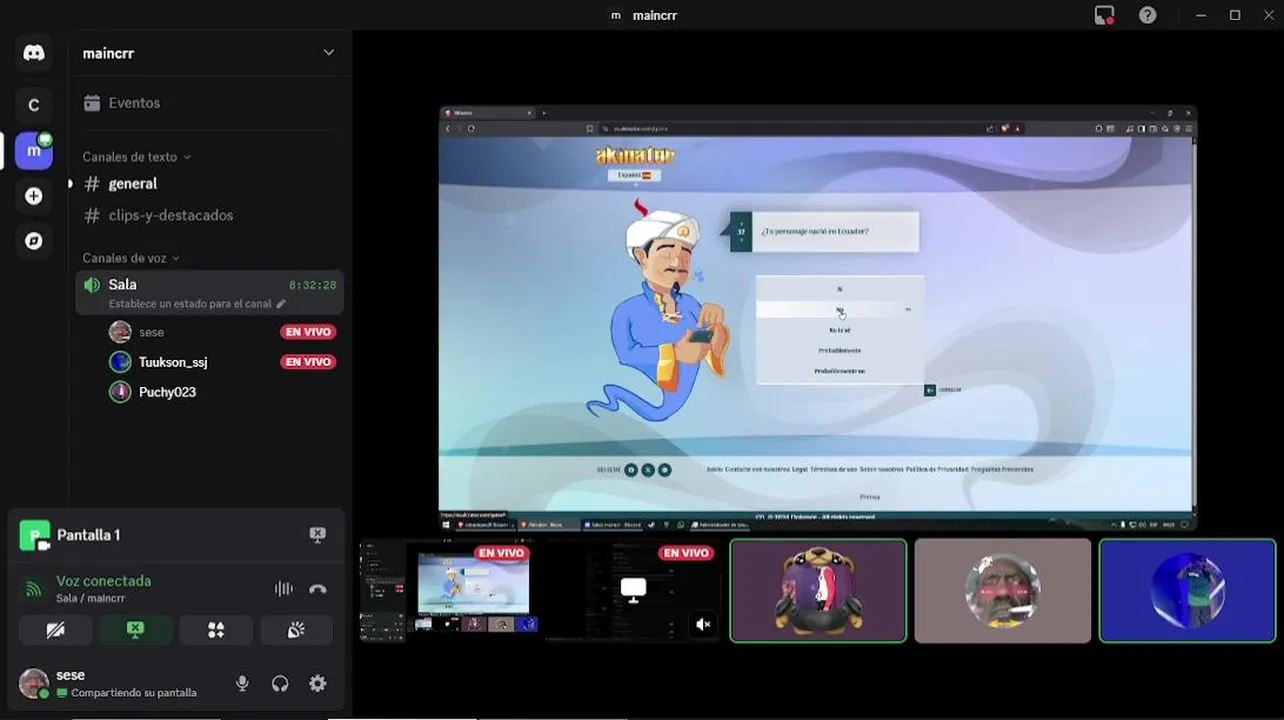Click the muted speaker icon on the second stream tile
This screenshot has height=720, width=1284.
pos(703,624)
